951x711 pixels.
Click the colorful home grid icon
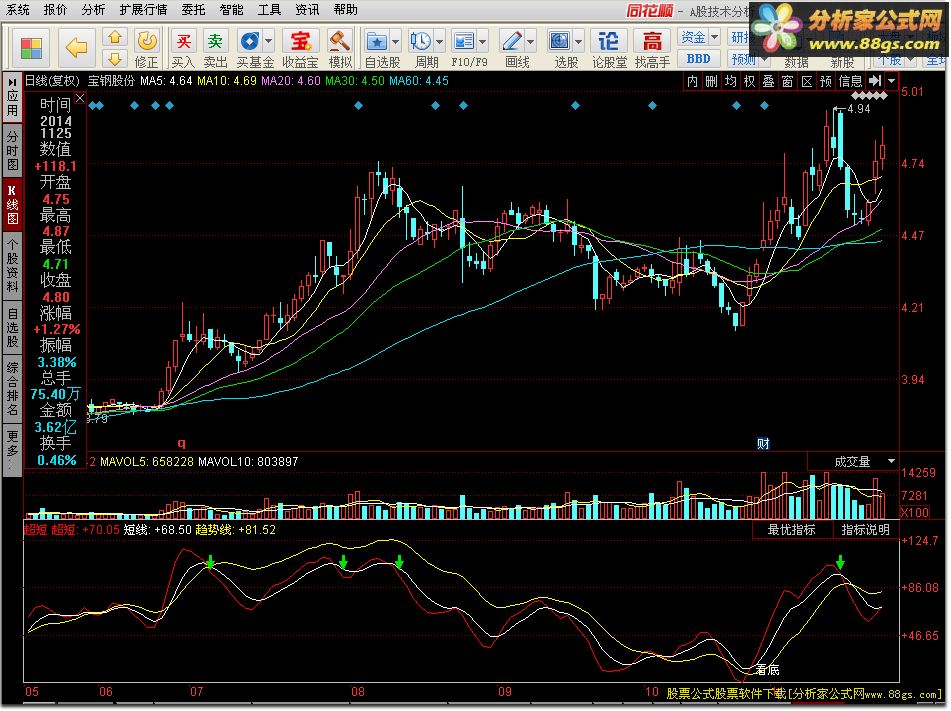coord(31,48)
